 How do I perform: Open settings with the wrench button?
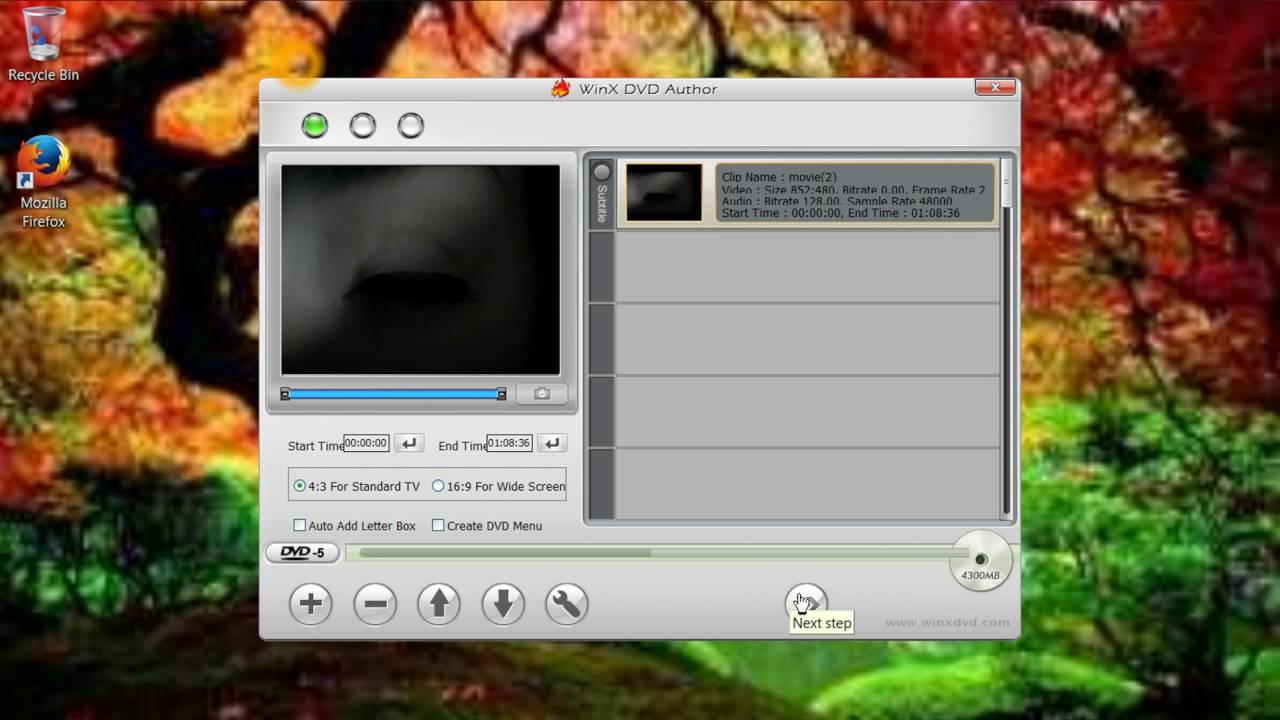567,604
